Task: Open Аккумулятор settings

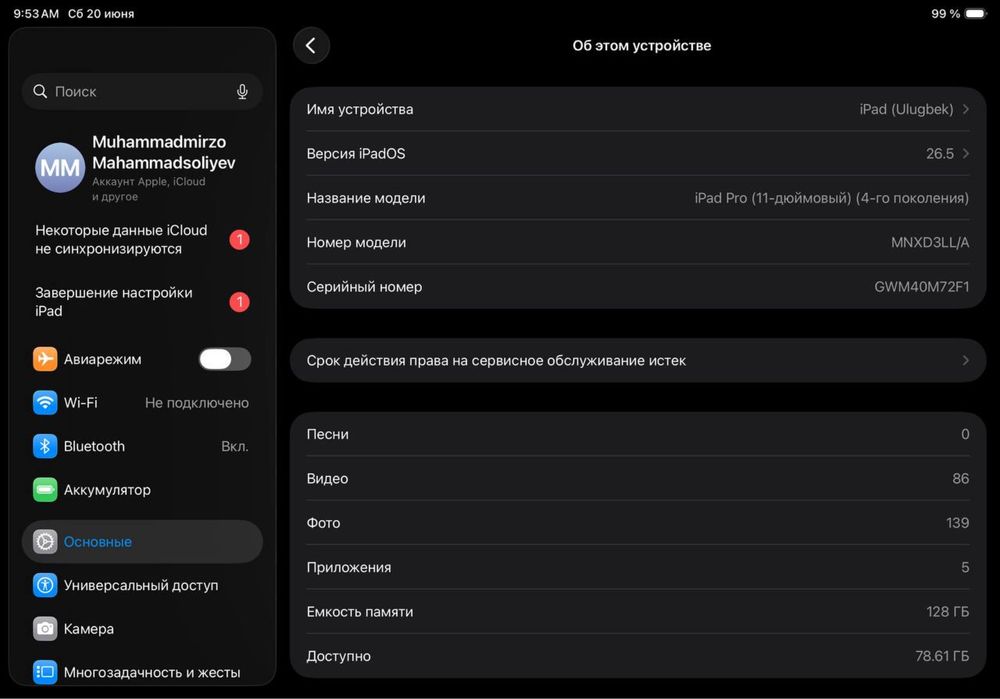Action: [x=142, y=490]
